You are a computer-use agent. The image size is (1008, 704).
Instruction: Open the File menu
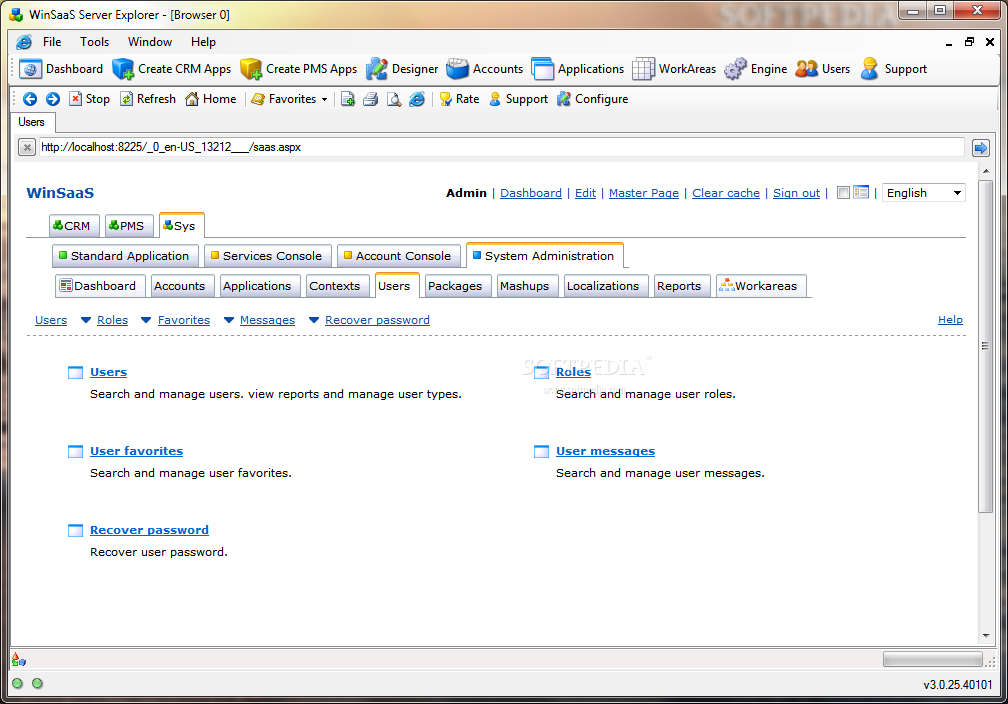[x=52, y=42]
